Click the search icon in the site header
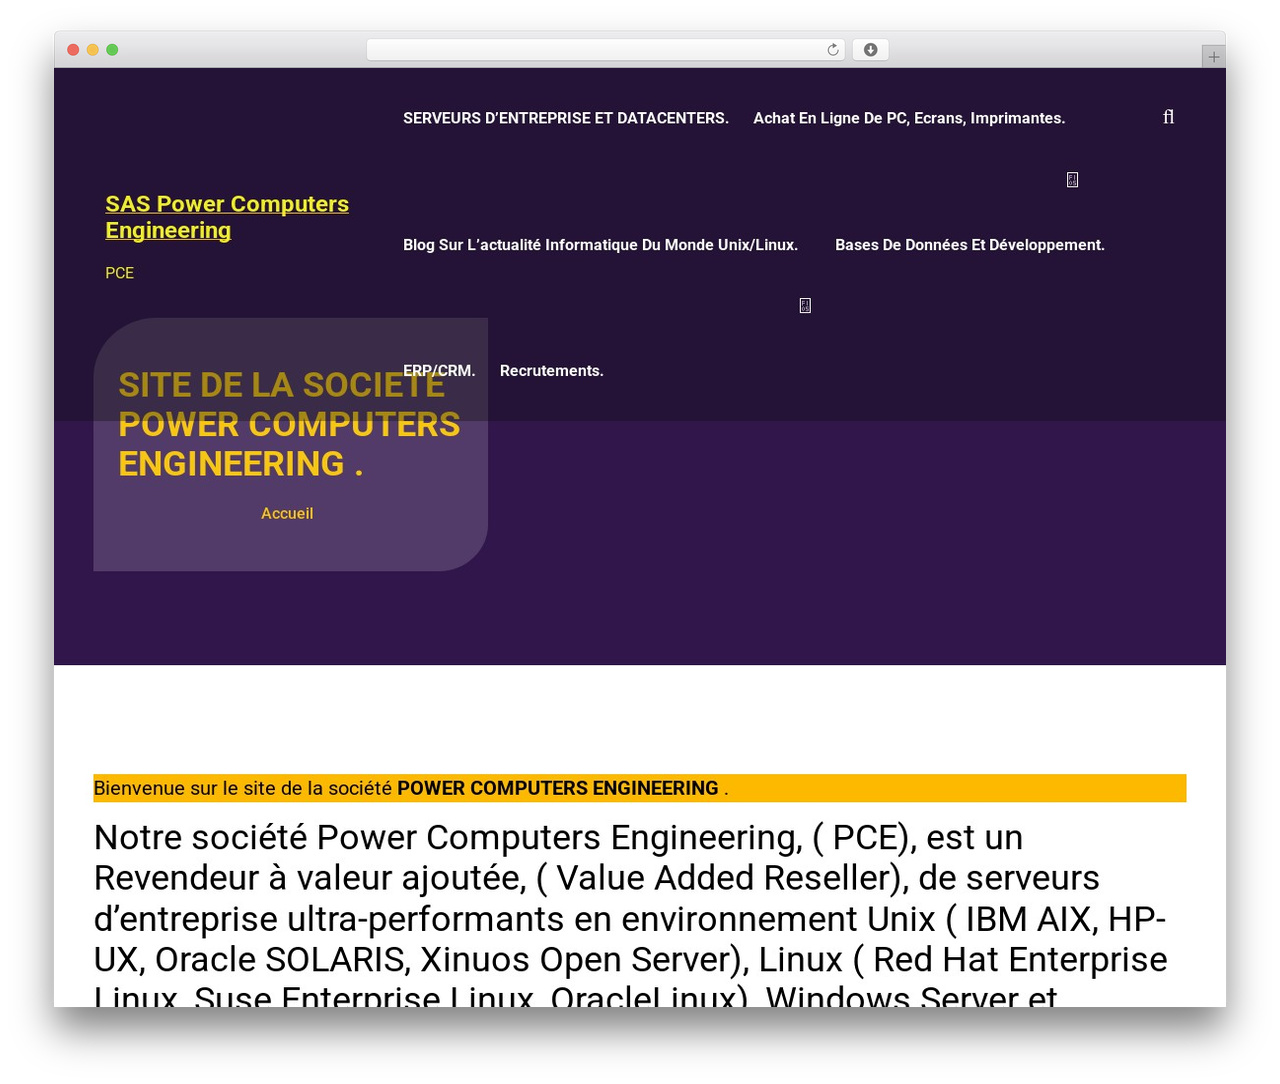This screenshot has height=1084, width=1280. click(x=1168, y=117)
